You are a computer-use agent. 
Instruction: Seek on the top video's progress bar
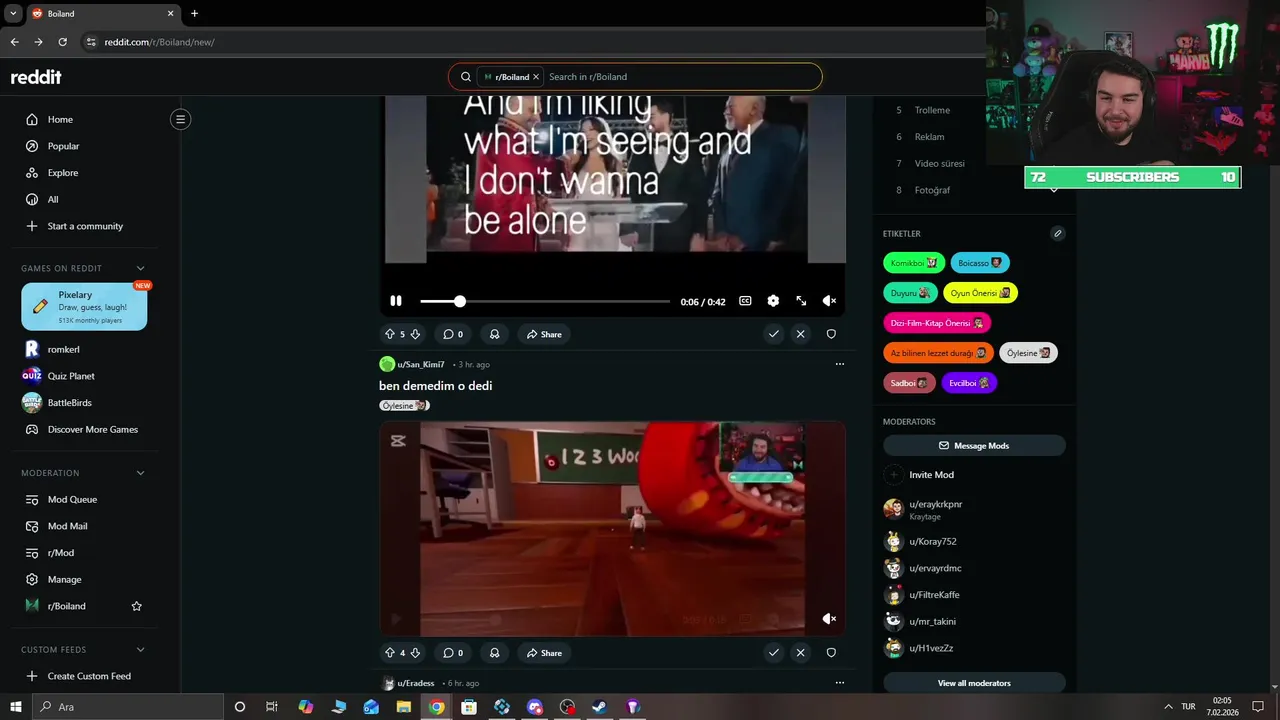pos(545,301)
